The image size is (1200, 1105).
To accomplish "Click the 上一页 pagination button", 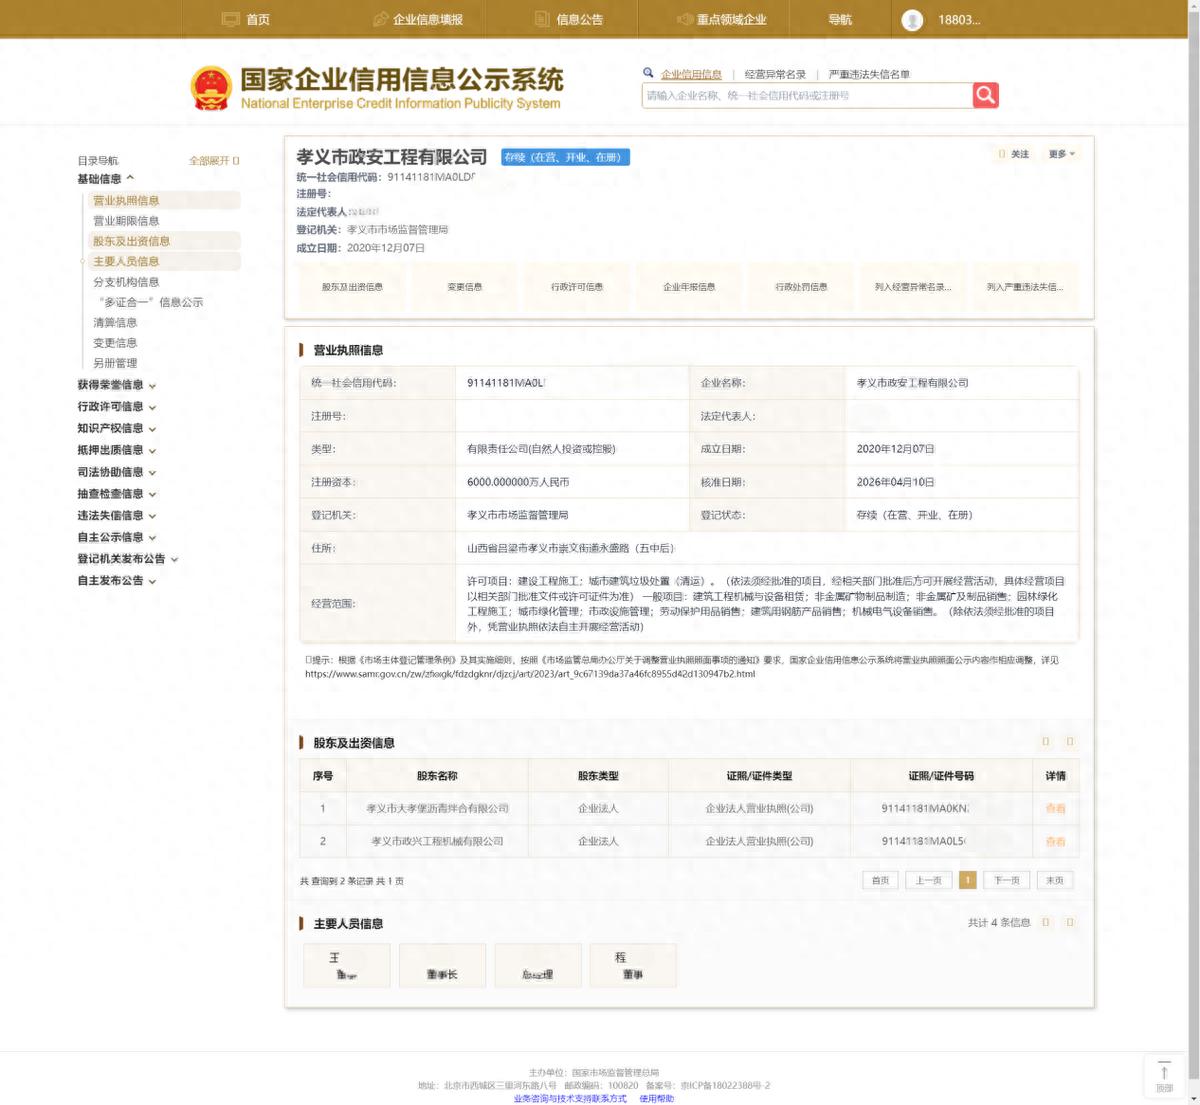I will click(x=928, y=880).
